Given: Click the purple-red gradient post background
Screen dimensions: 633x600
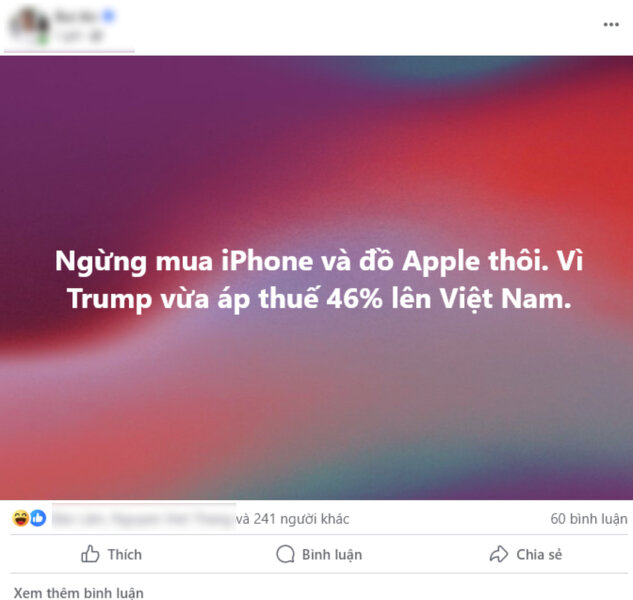Looking at the screenshot, I should [x=316, y=404].
